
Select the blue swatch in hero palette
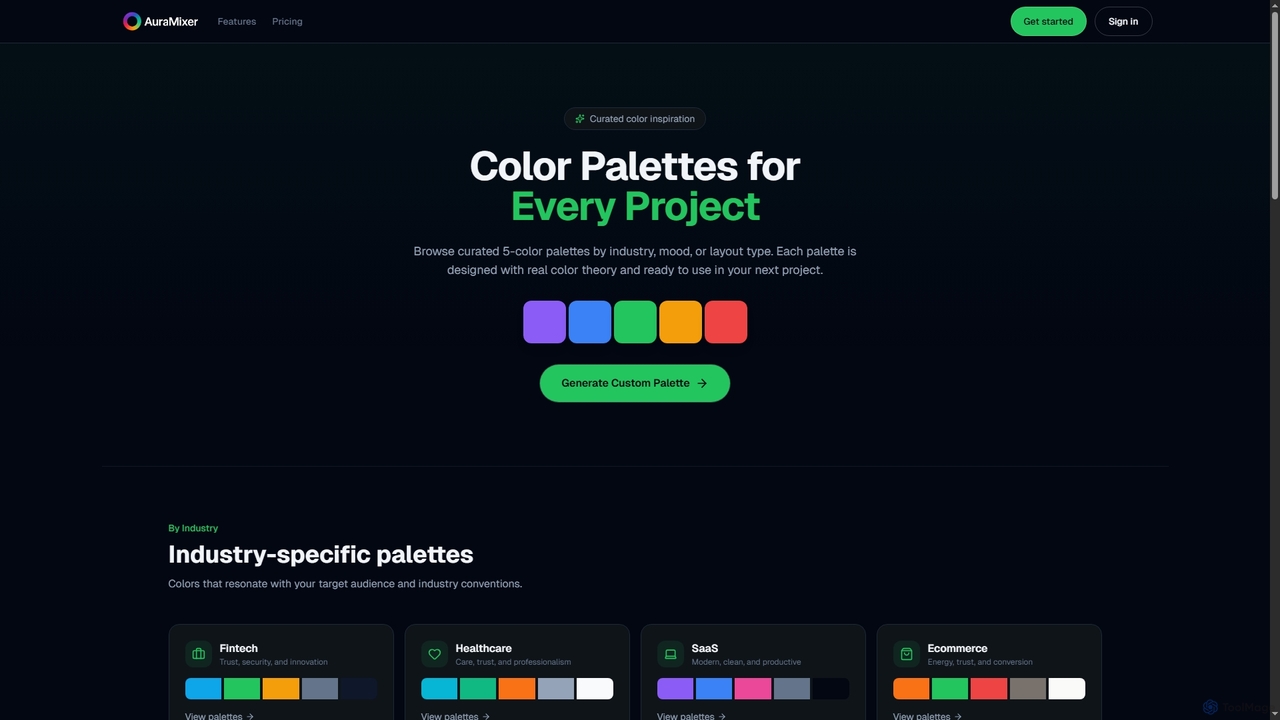tap(590, 322)
